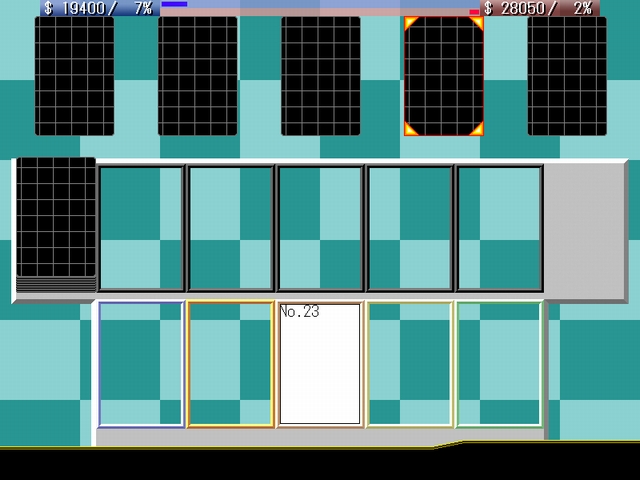The image size is (640, 480).
Task: Pick the leftmost face-down card in top row
Action: [x=74, y=76]
